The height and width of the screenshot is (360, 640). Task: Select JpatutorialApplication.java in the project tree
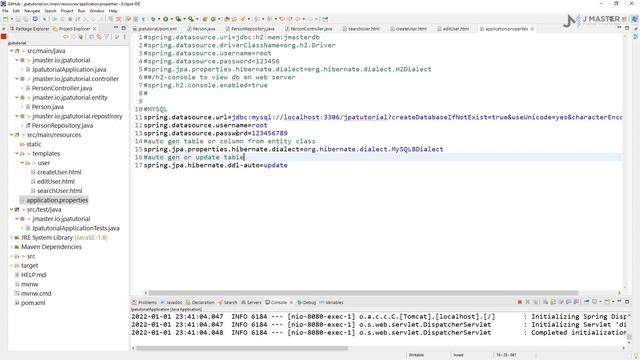(x=69, y=69)
